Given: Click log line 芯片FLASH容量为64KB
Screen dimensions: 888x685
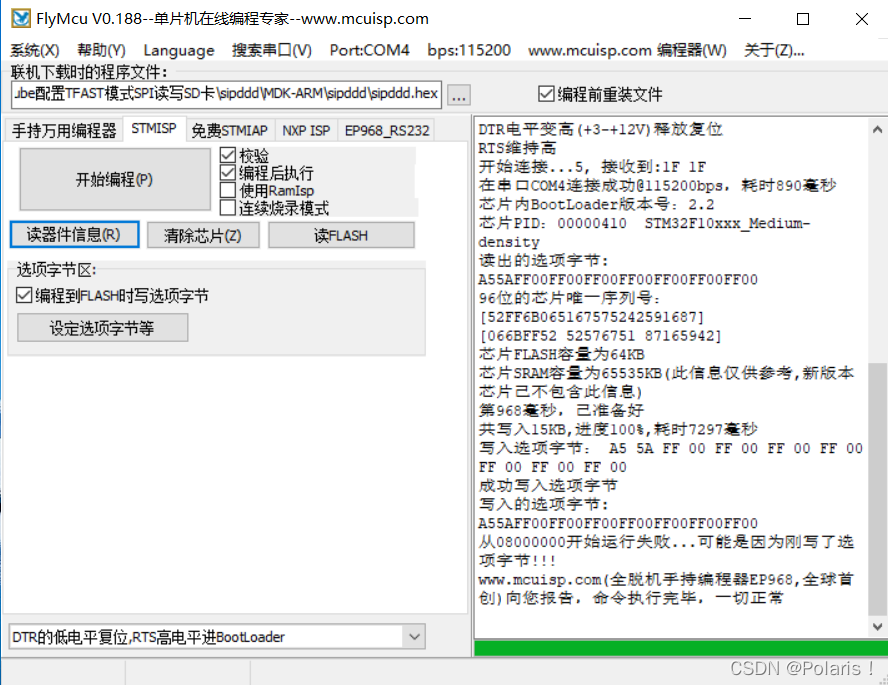Looking at the screenshot, I should [561, 354].
